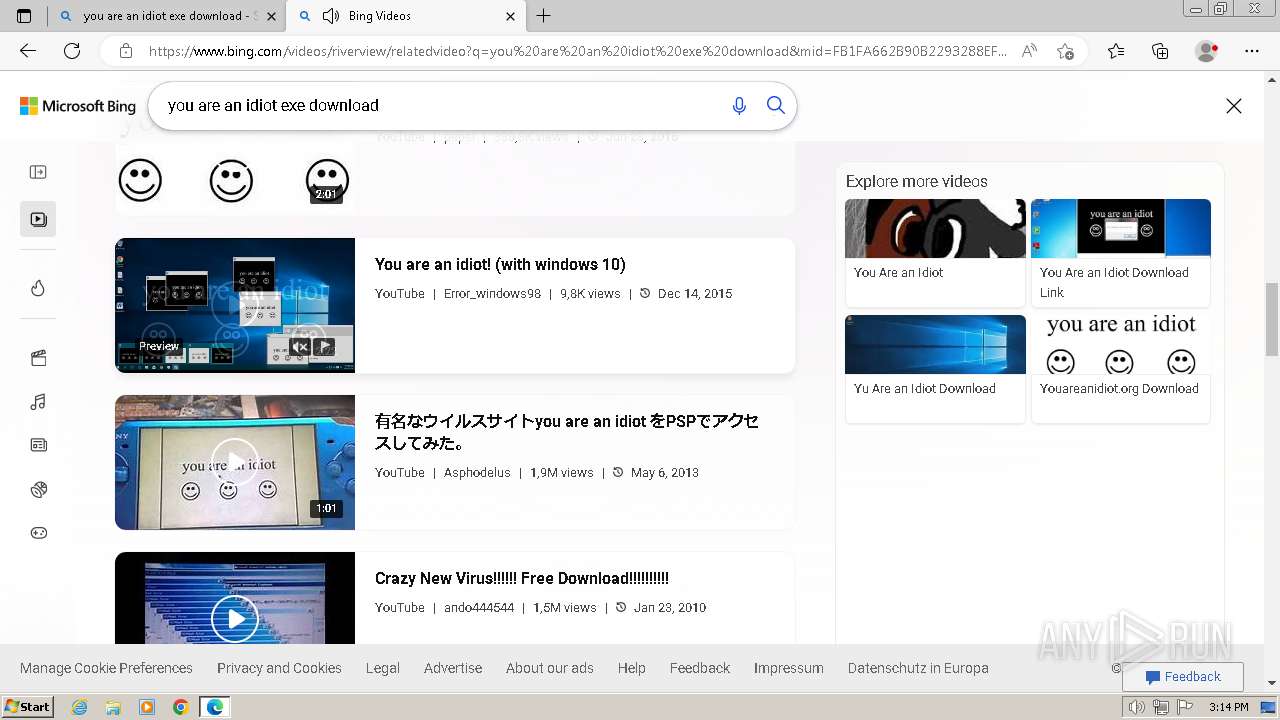Open About our ads link
Image resolution: width=1280 pixels, height=720 pixels.
pyautogui.click(x=550, y=668)
